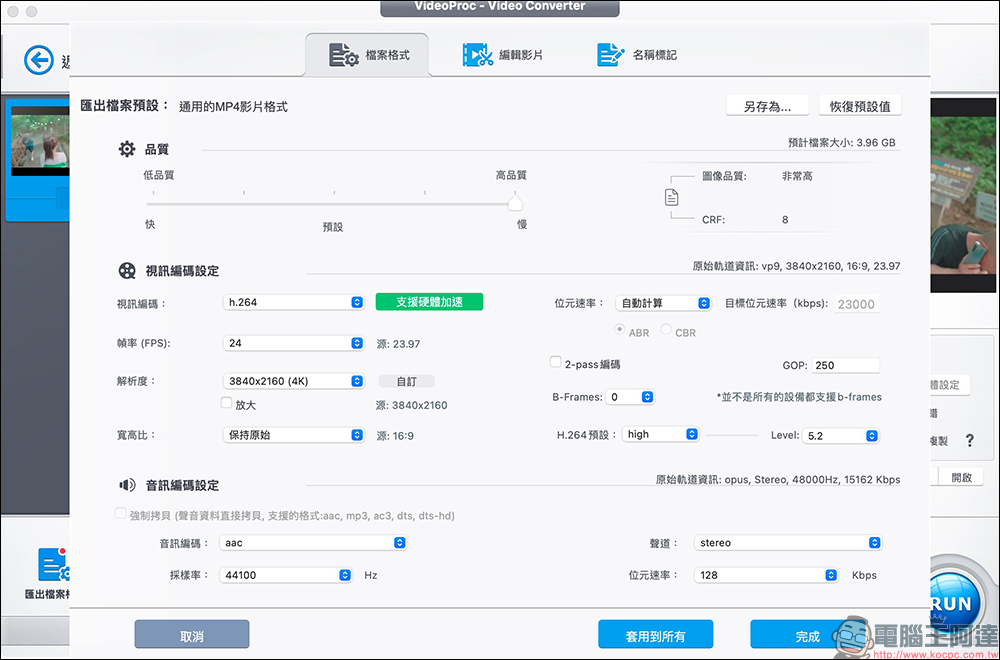Click the image quality document icon
Viewport: 1000px width, 660px height.
(672, 197)
